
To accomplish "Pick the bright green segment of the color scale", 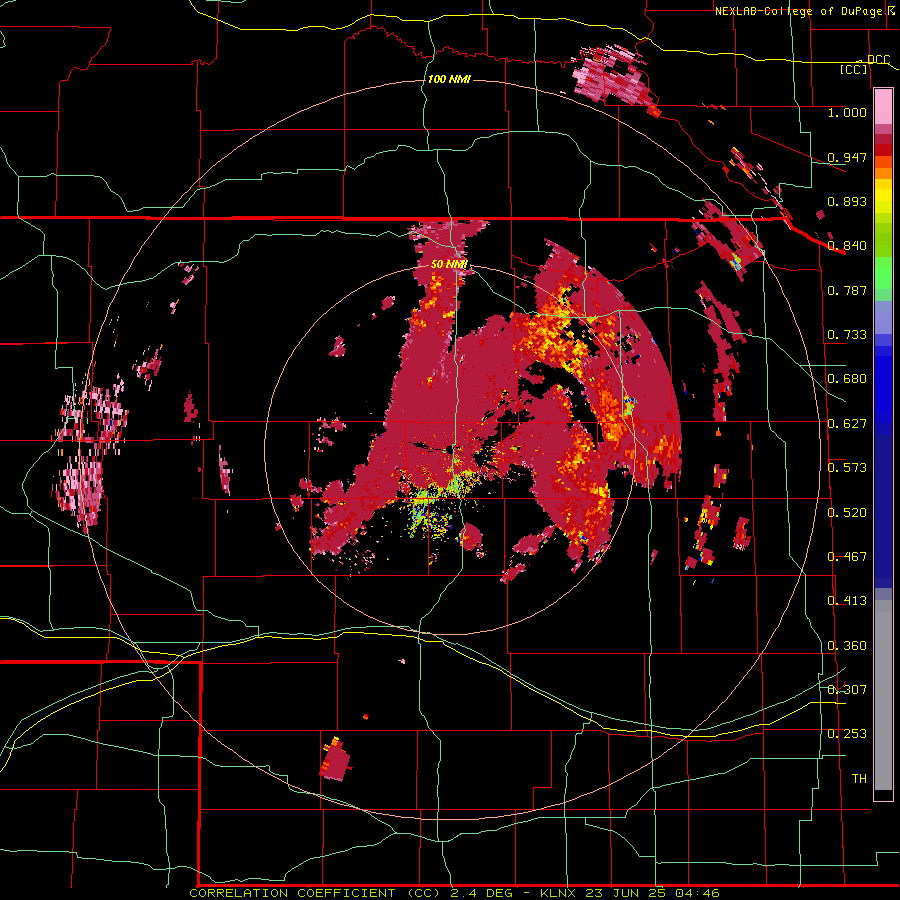I will 883,273.
